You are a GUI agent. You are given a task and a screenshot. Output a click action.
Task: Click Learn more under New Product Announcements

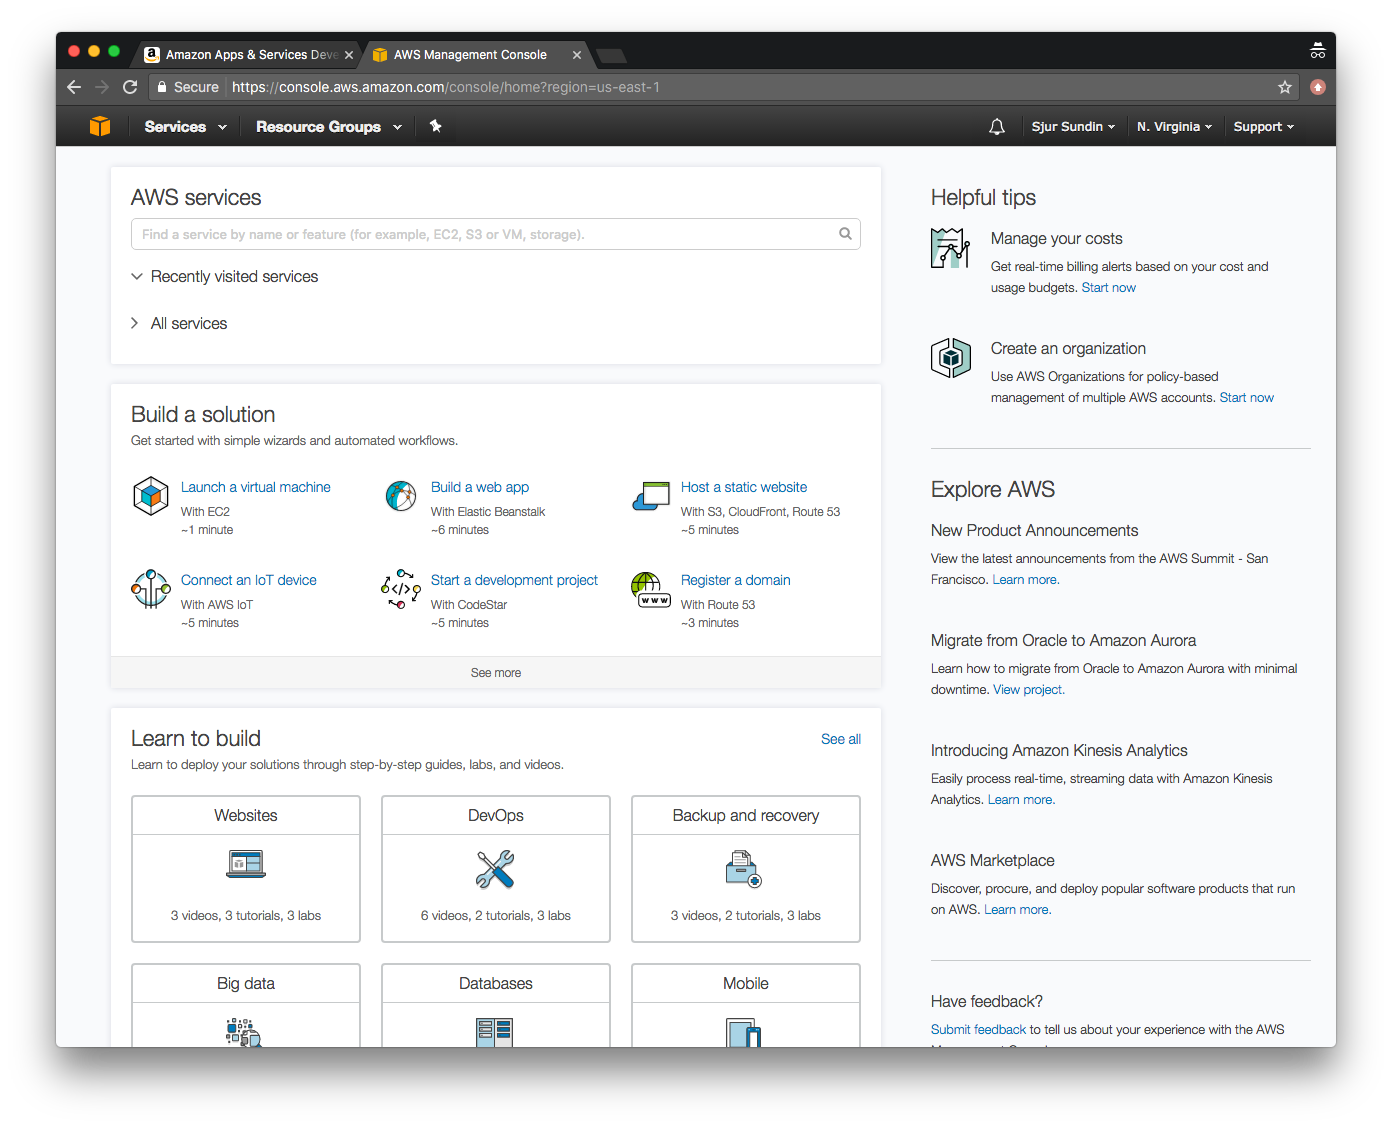tap(1026, 580)
